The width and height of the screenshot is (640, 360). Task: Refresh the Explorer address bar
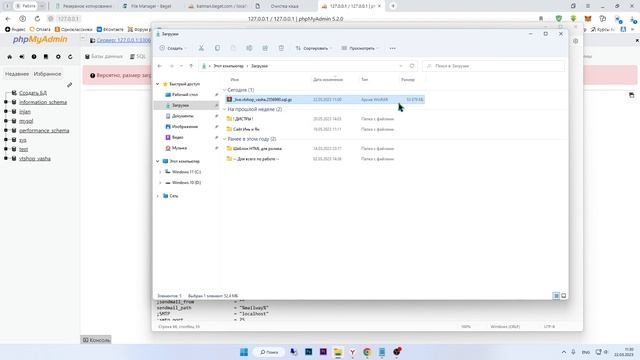[412, 66]
